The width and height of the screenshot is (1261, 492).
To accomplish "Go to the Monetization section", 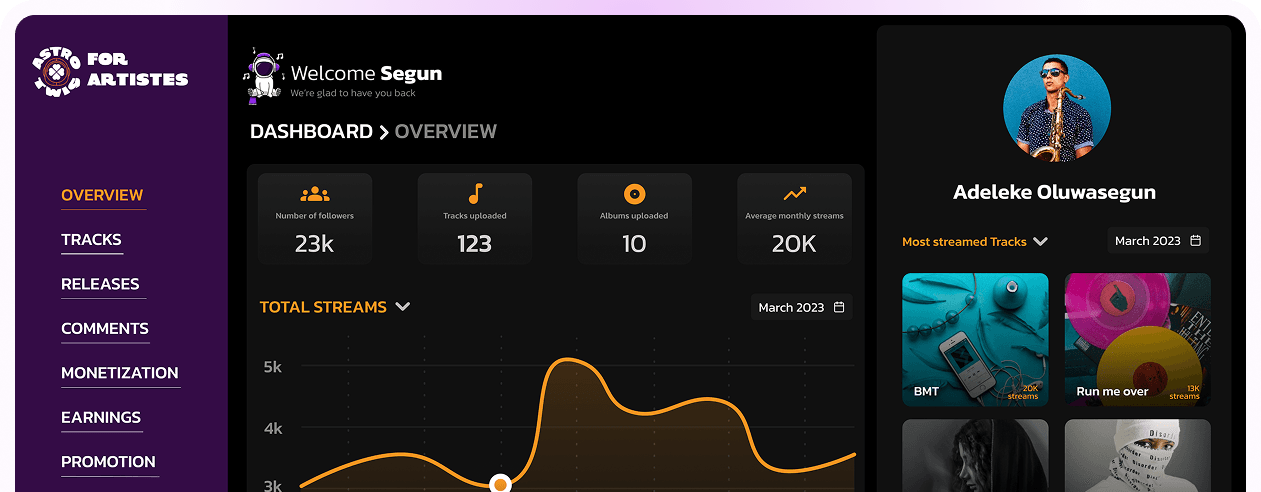I will tap(119, 373).
